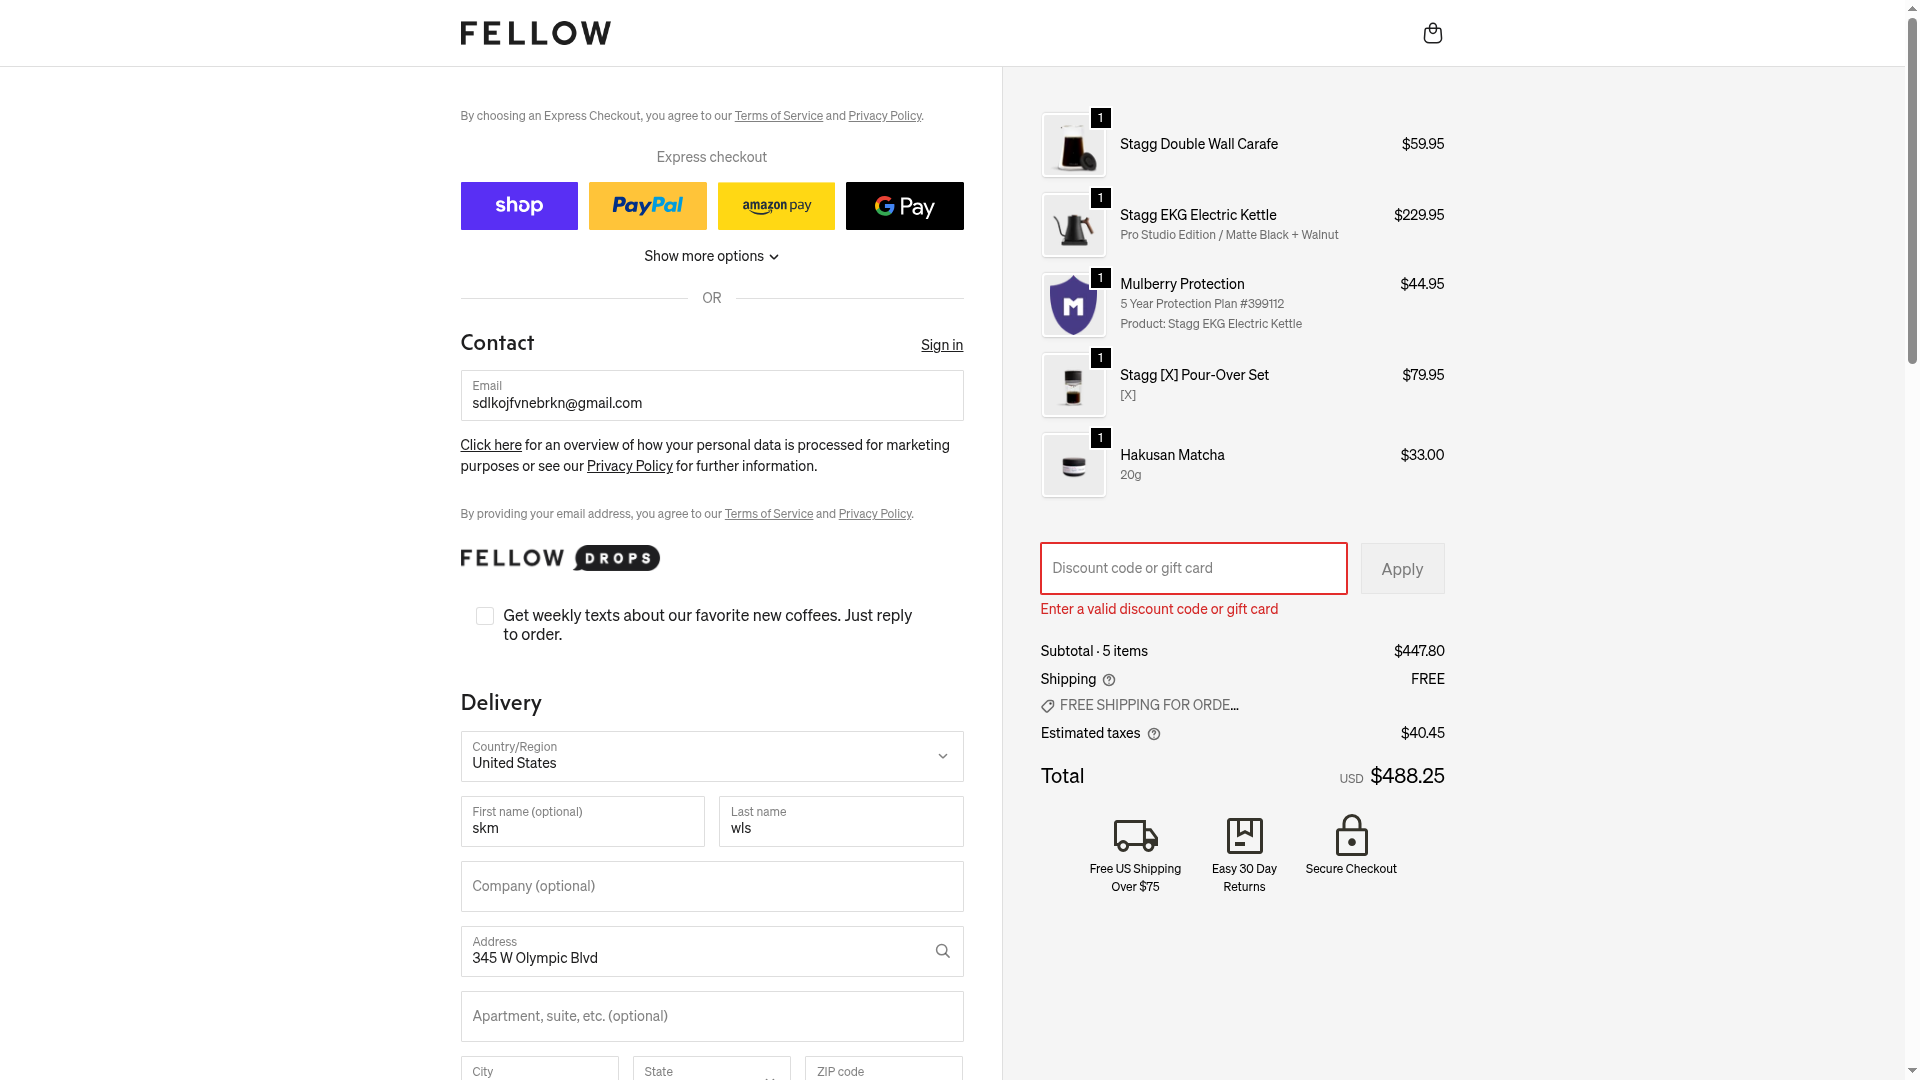This screenshot has height=1080, width=1920.
Task: Click the Company (optional) input field
Action: coord(711,886)
